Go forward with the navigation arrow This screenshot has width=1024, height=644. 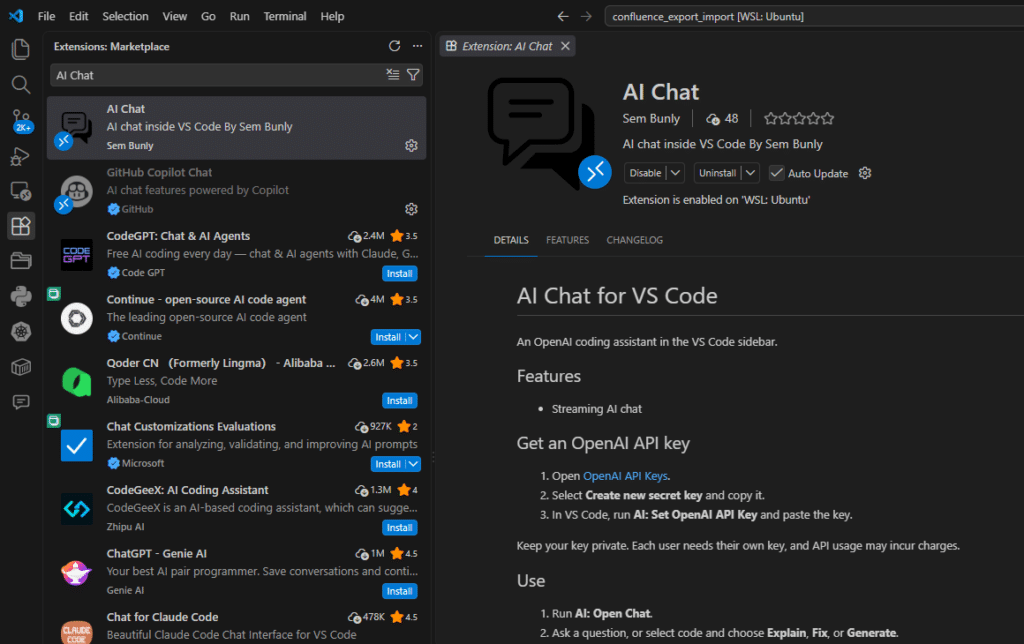pos(586,16)
